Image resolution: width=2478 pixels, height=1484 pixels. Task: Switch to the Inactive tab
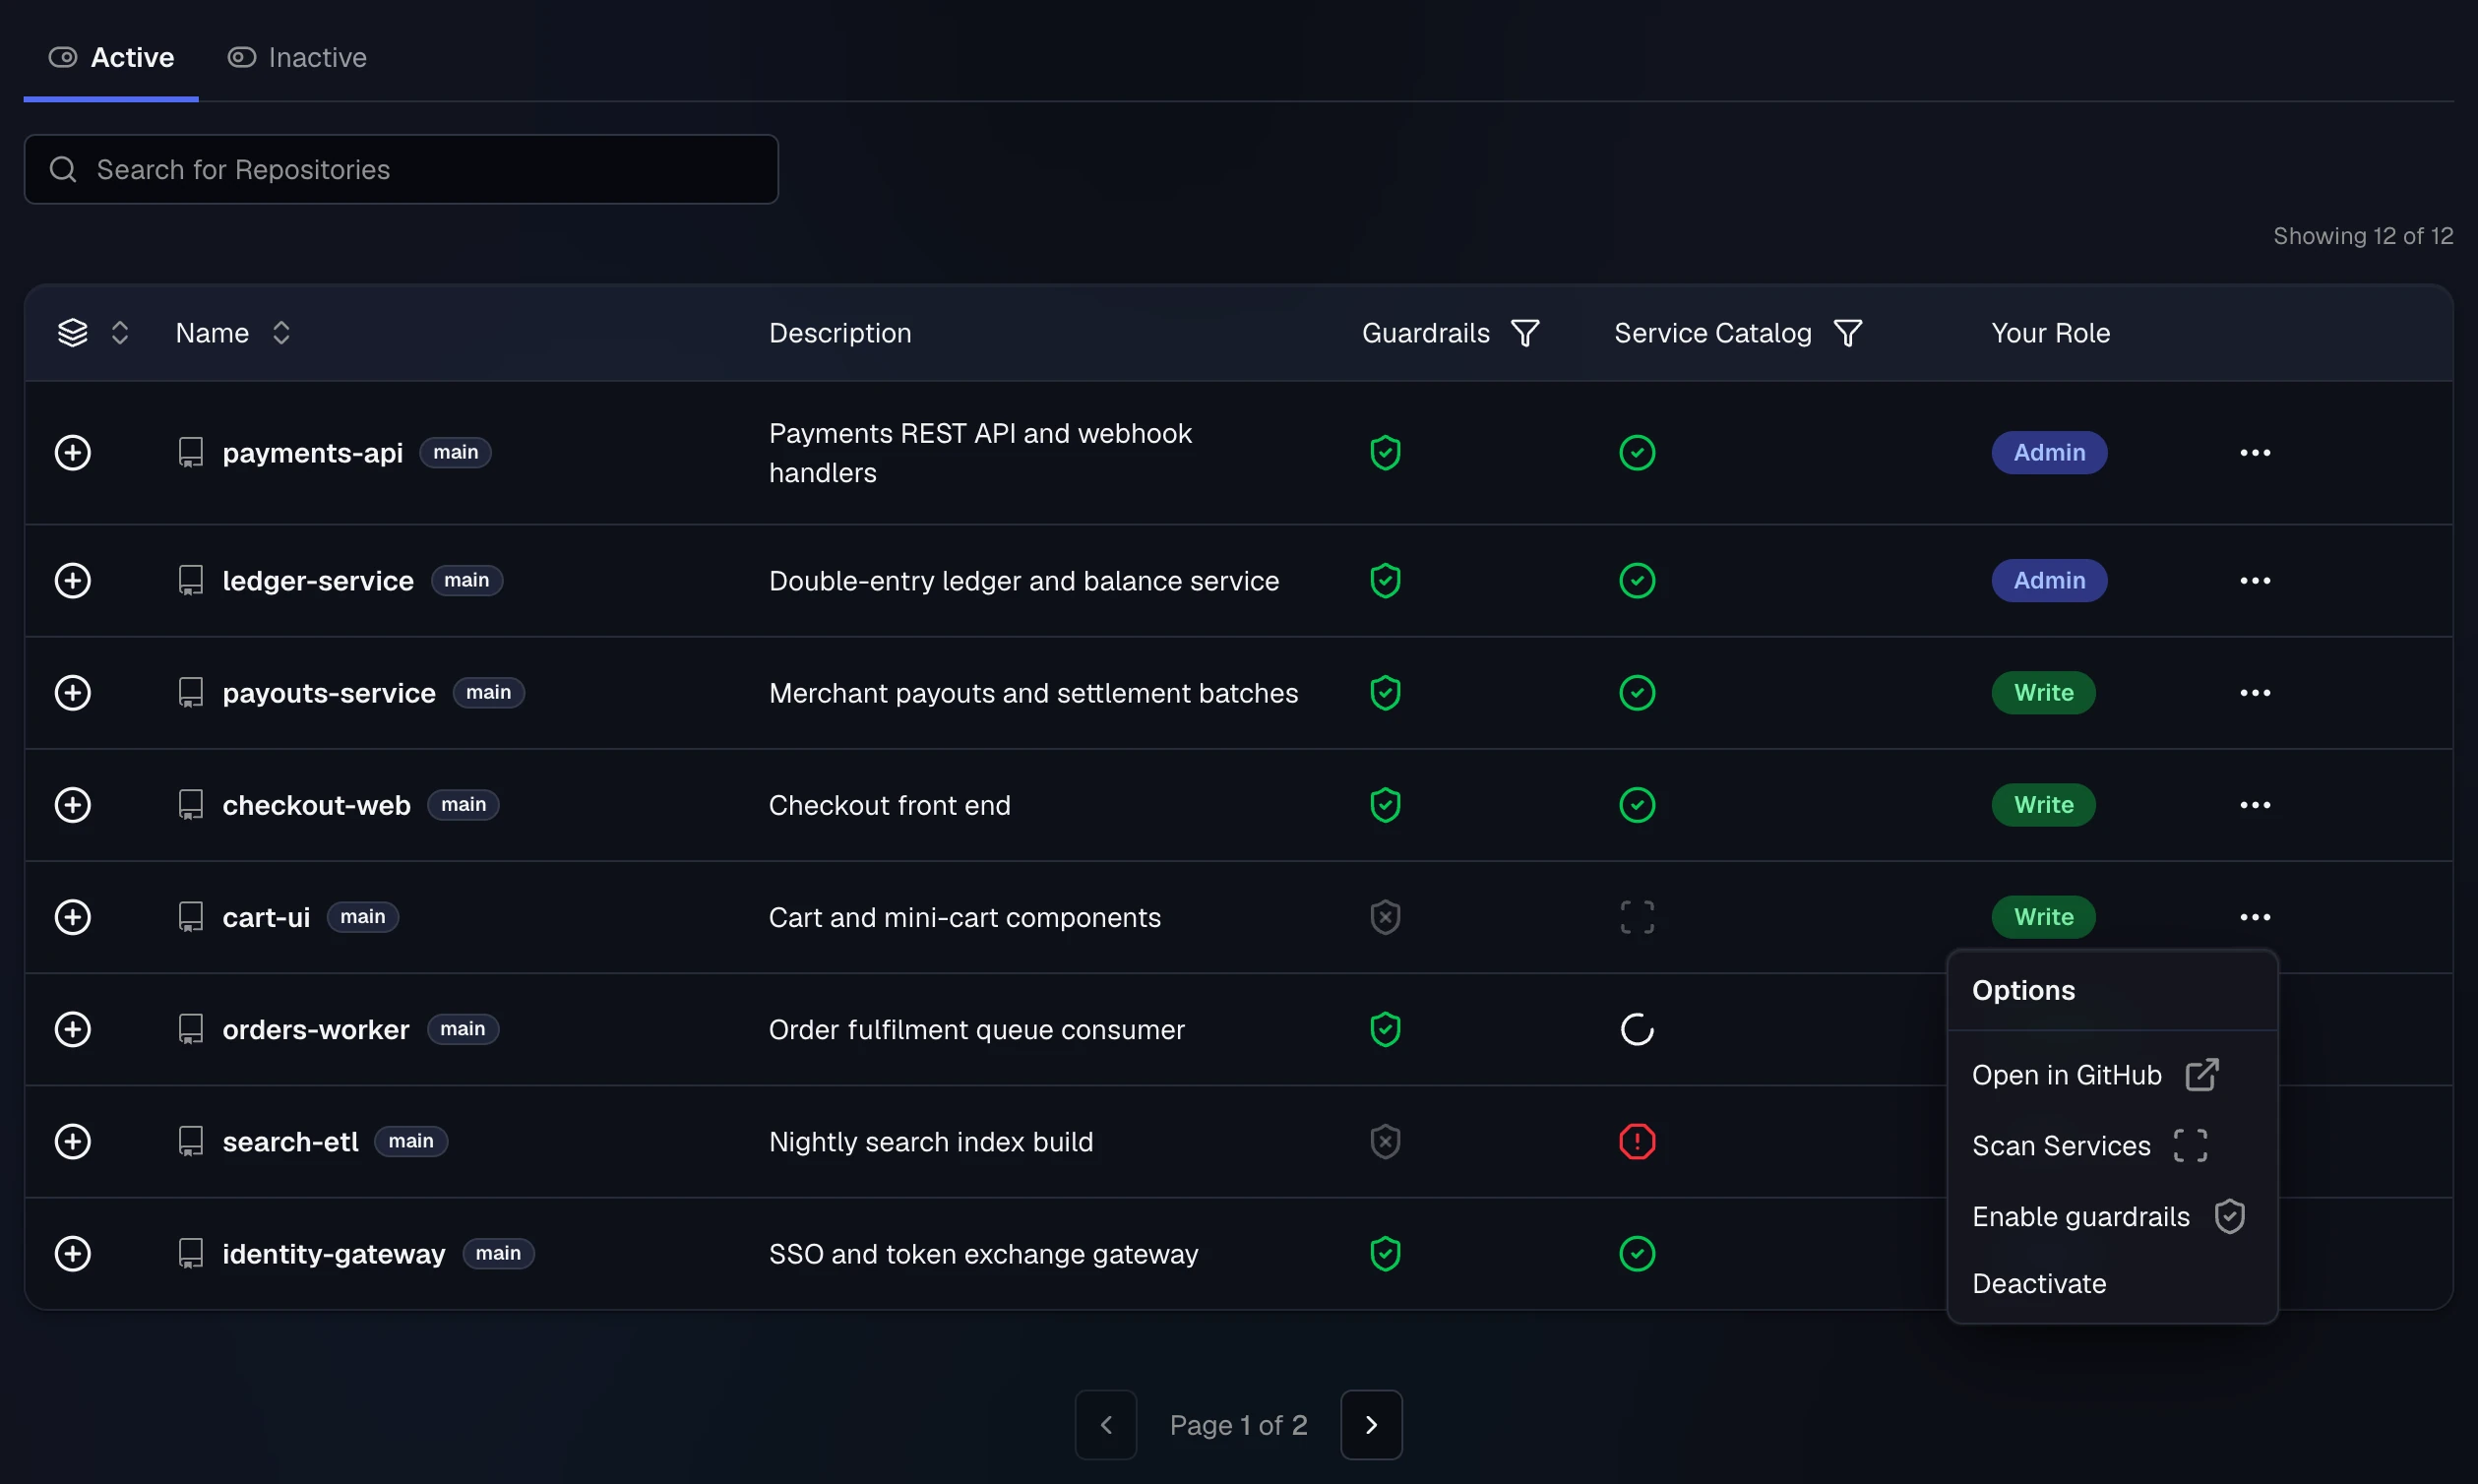tap(297, 57)
